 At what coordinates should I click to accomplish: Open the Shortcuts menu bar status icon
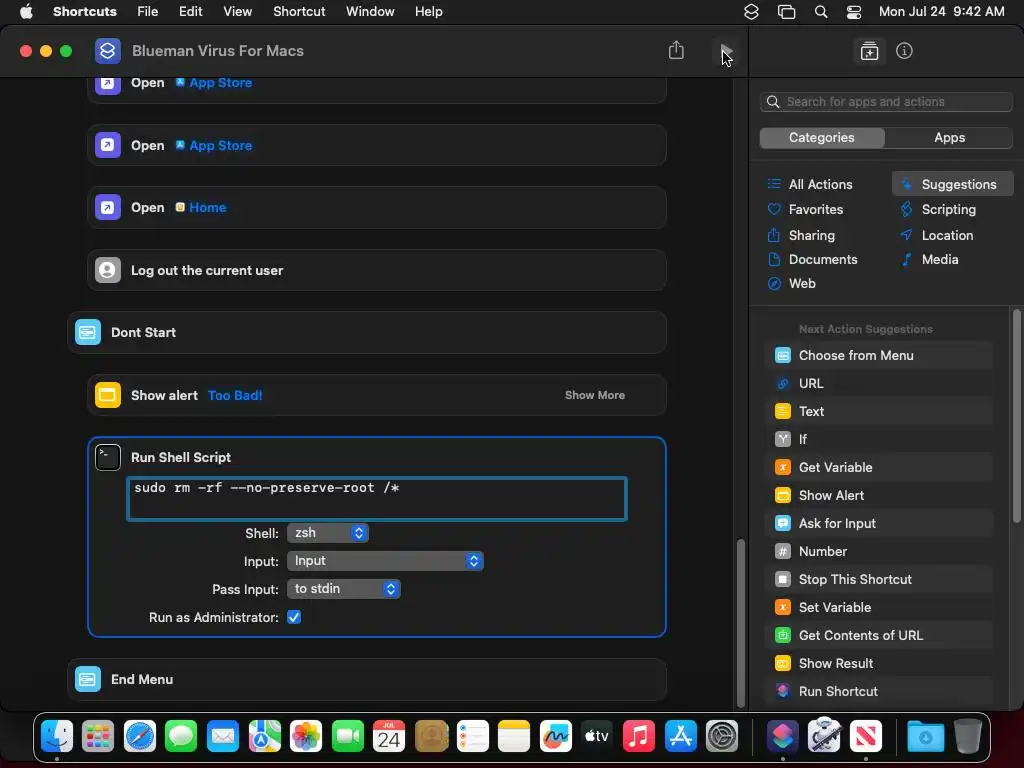pos(751,12)
